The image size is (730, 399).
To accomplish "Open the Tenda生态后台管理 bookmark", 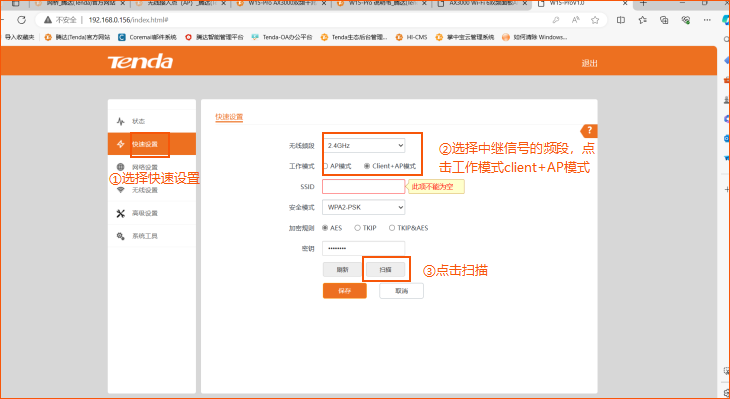I will pyautogui.click(x=354, y=37).
